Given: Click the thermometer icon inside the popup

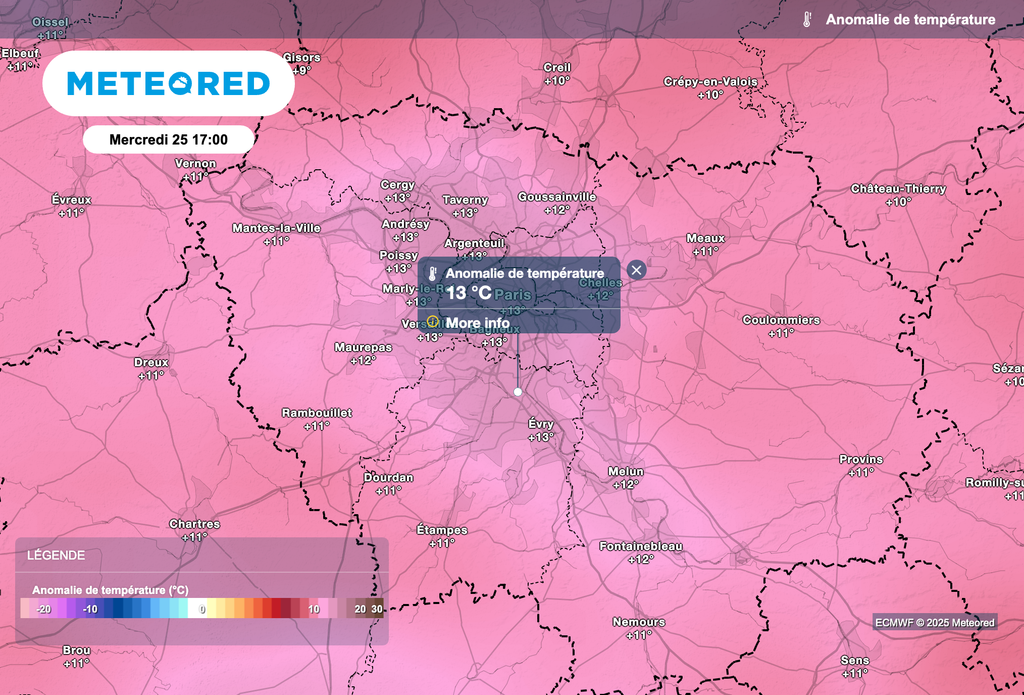Looking at the screenshot, I should pos(433,274).
